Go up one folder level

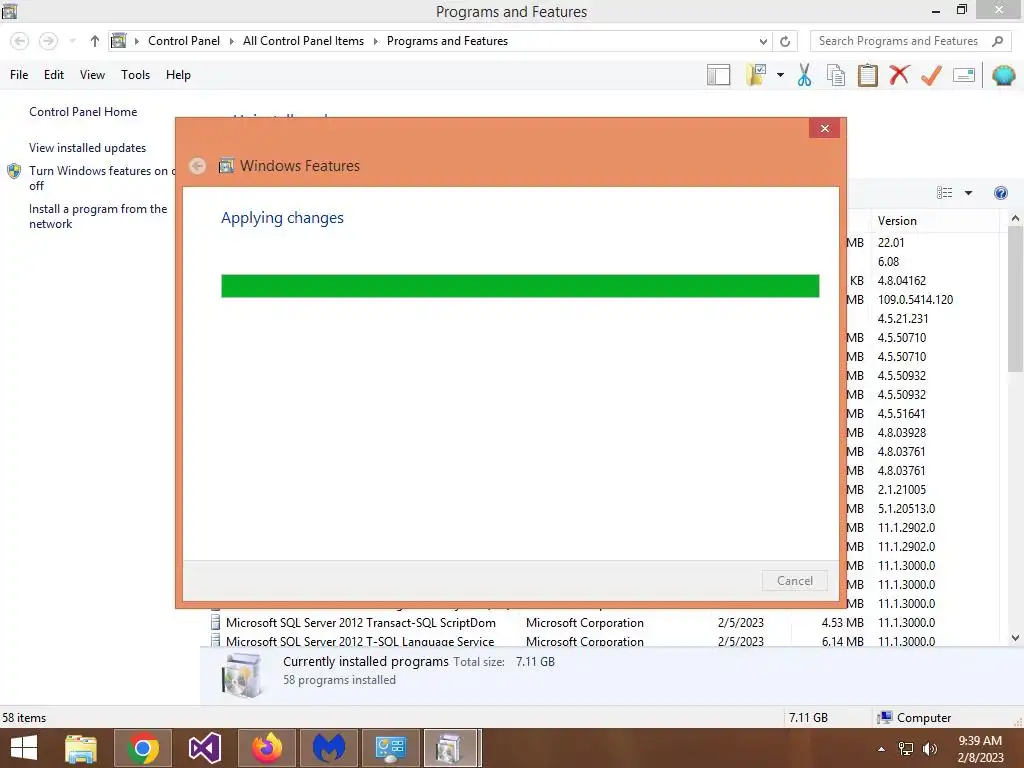[x=95, y=41]
